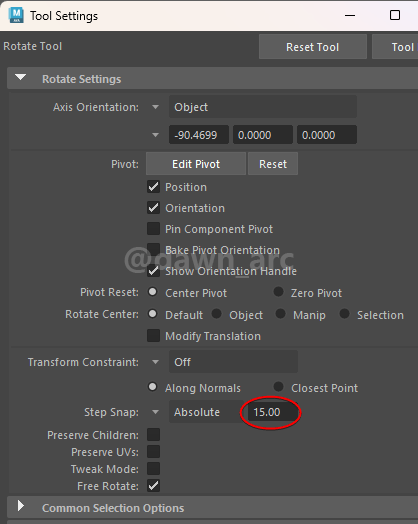
Task: Open the dropdown arrow beside rotation values
Action: point(155,135)
